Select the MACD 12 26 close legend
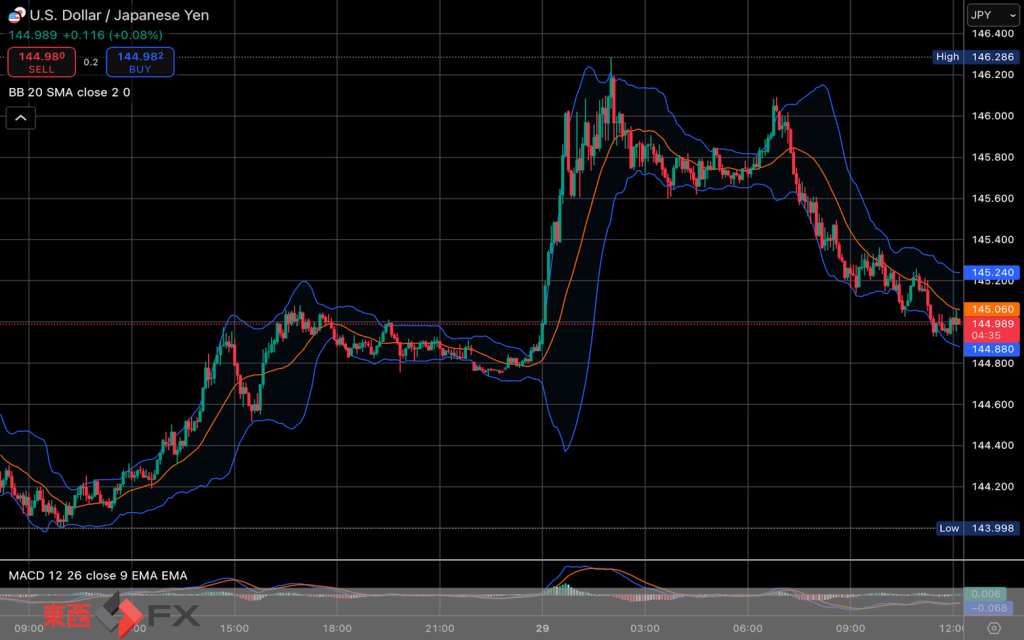The width and height of the screenshot is (1024, 640). (98, 575)
